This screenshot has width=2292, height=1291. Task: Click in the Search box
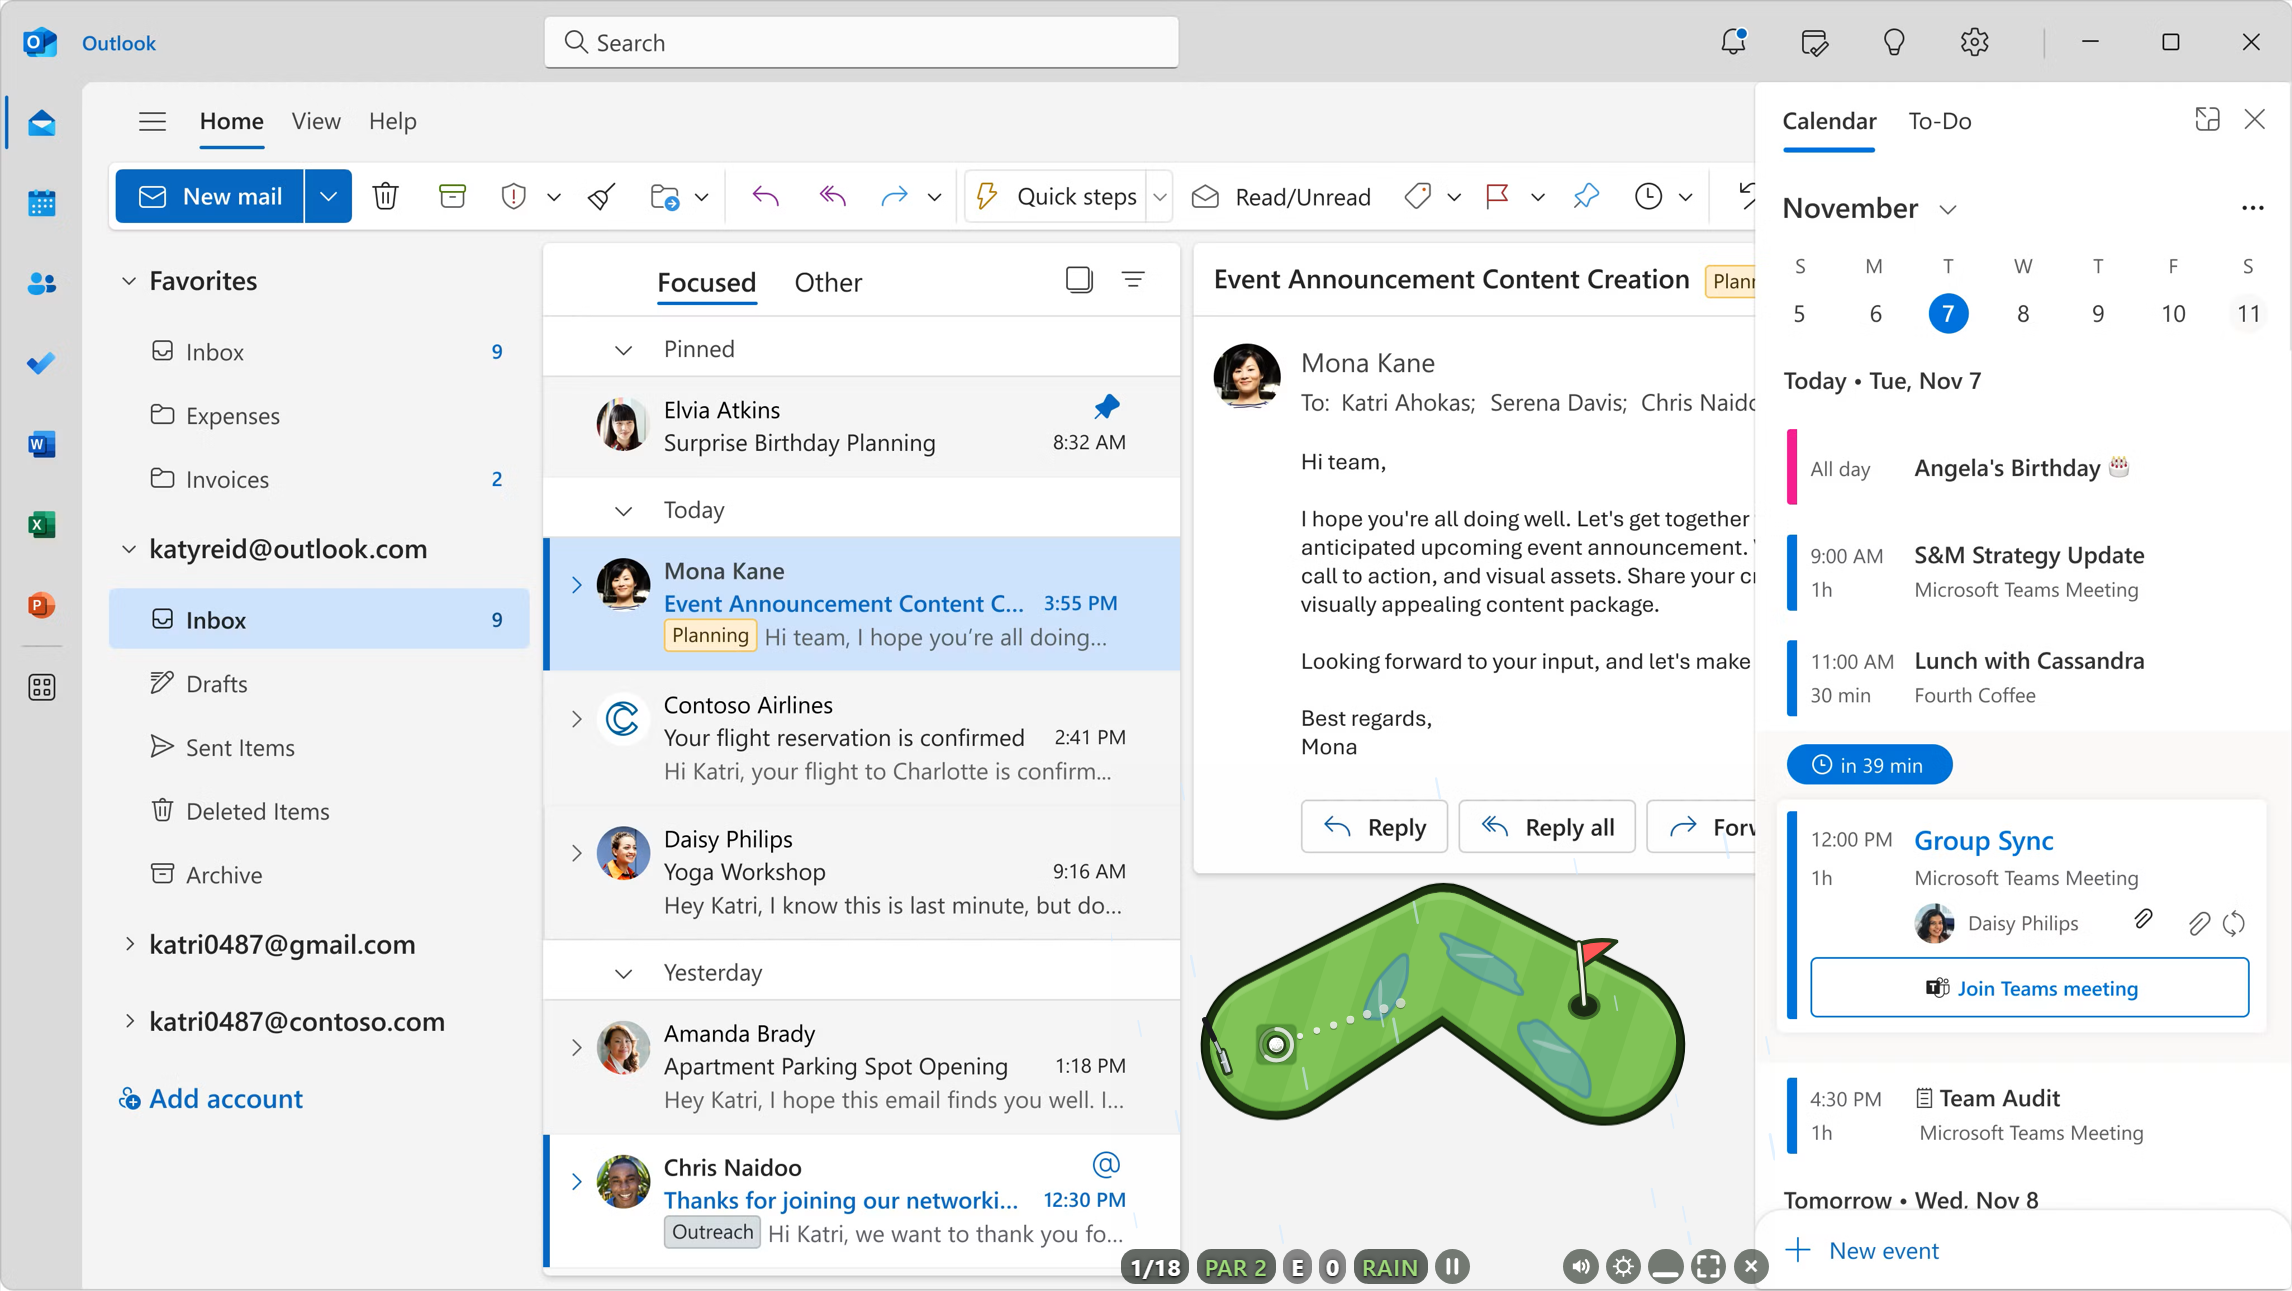point(861,42)
